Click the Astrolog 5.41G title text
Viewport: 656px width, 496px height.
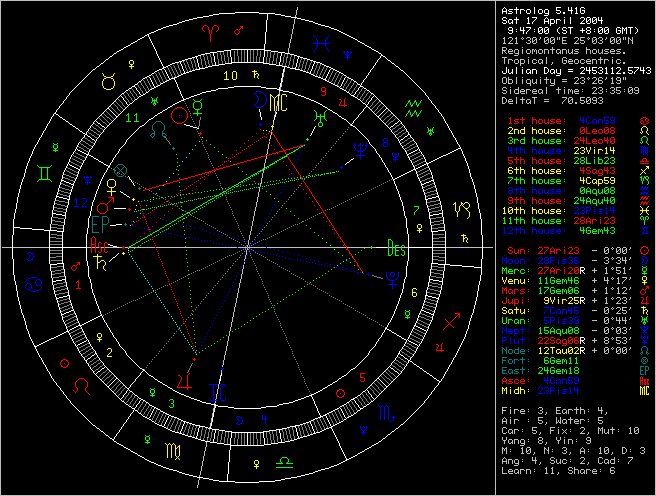click(x=542, y=7)
